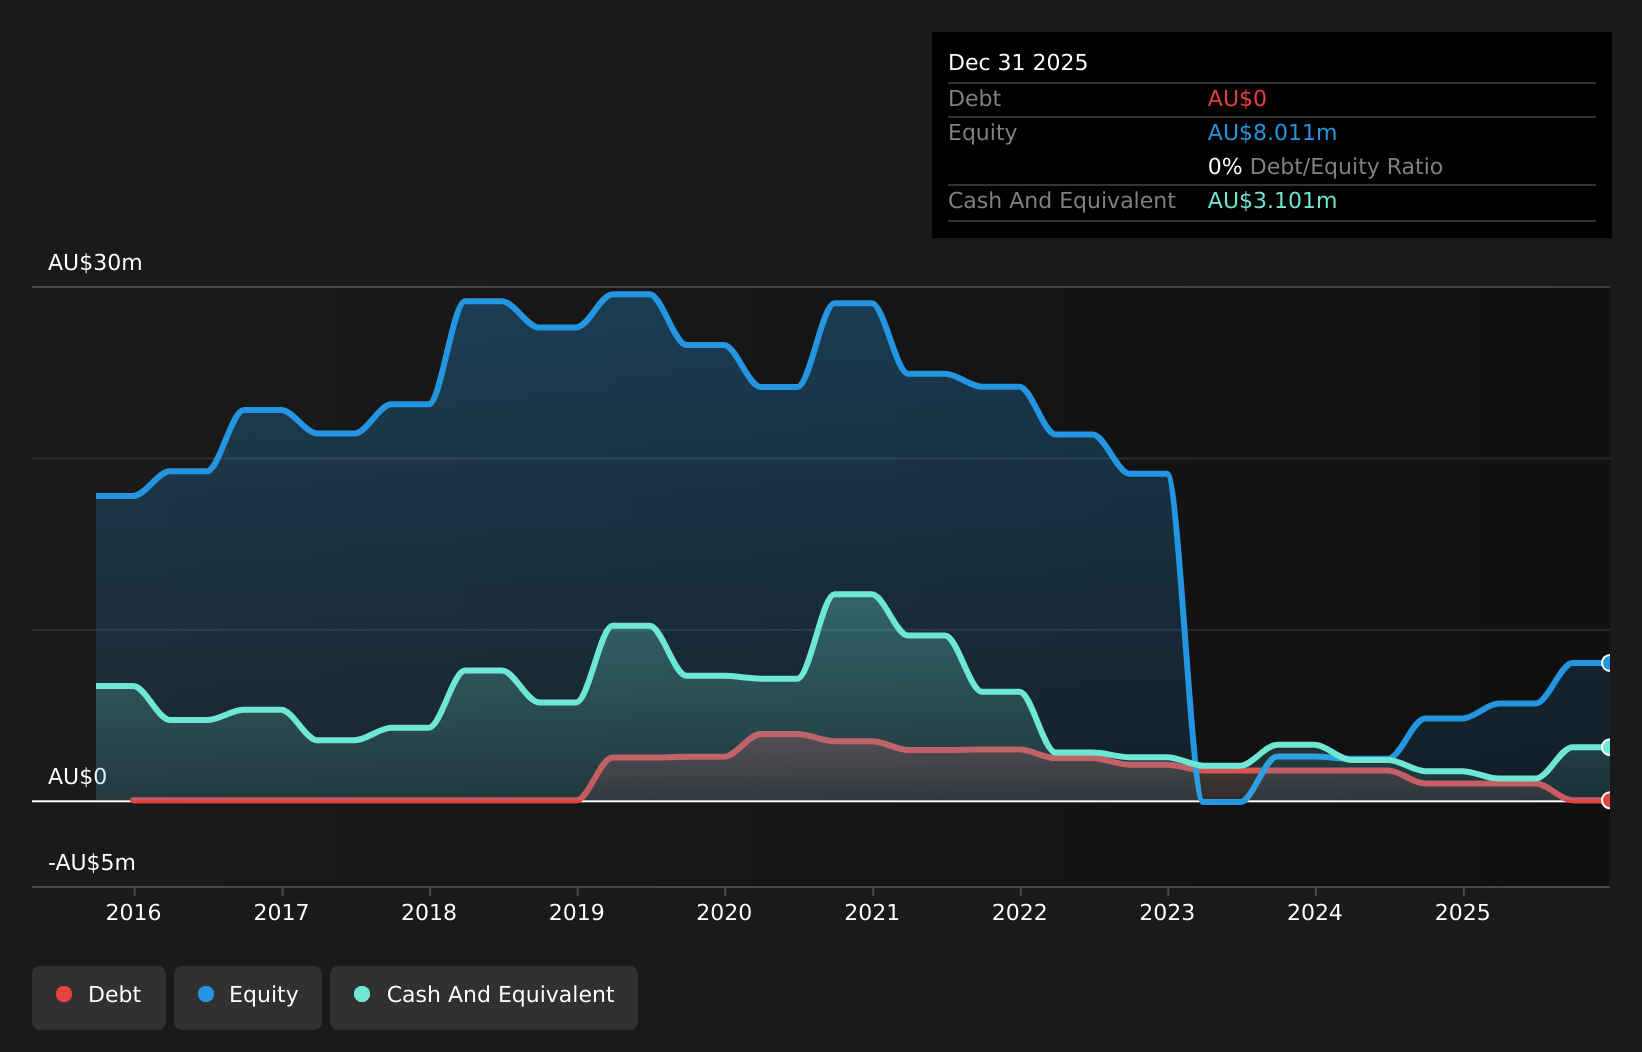The width and height of the screenshot is (1642, 1052).
Task: Click the Cash And Equivalent tooltip label
Action: pyautogui.click(x=1062, y=201)
